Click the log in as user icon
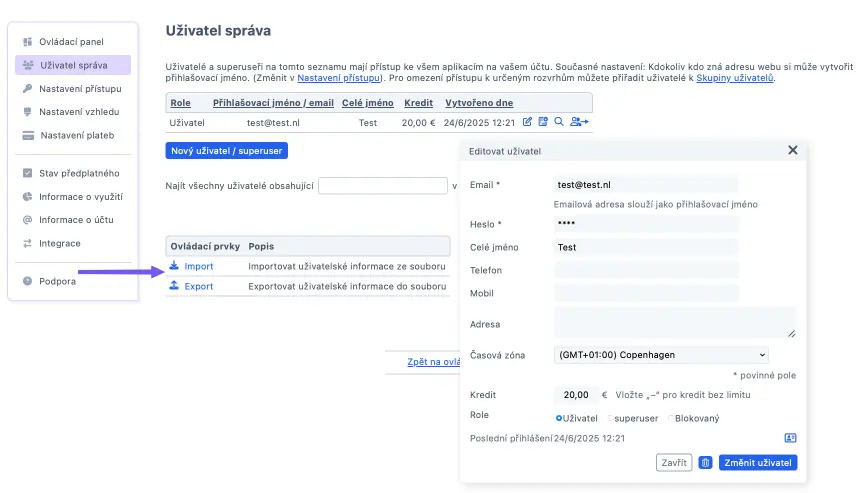This screenshot has height=493, width=860. point(579,122)
